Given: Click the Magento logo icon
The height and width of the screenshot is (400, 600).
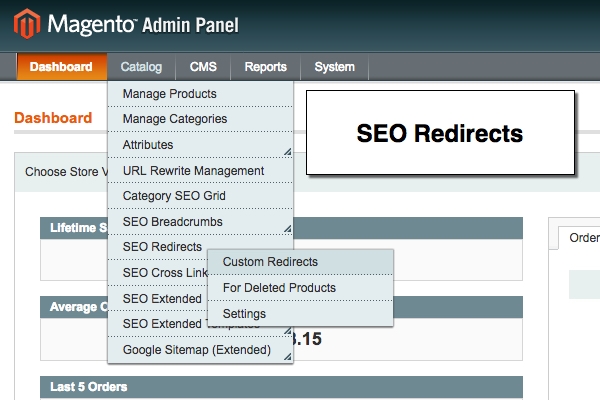Looking at the screenshot, I should tap(27, 24).
